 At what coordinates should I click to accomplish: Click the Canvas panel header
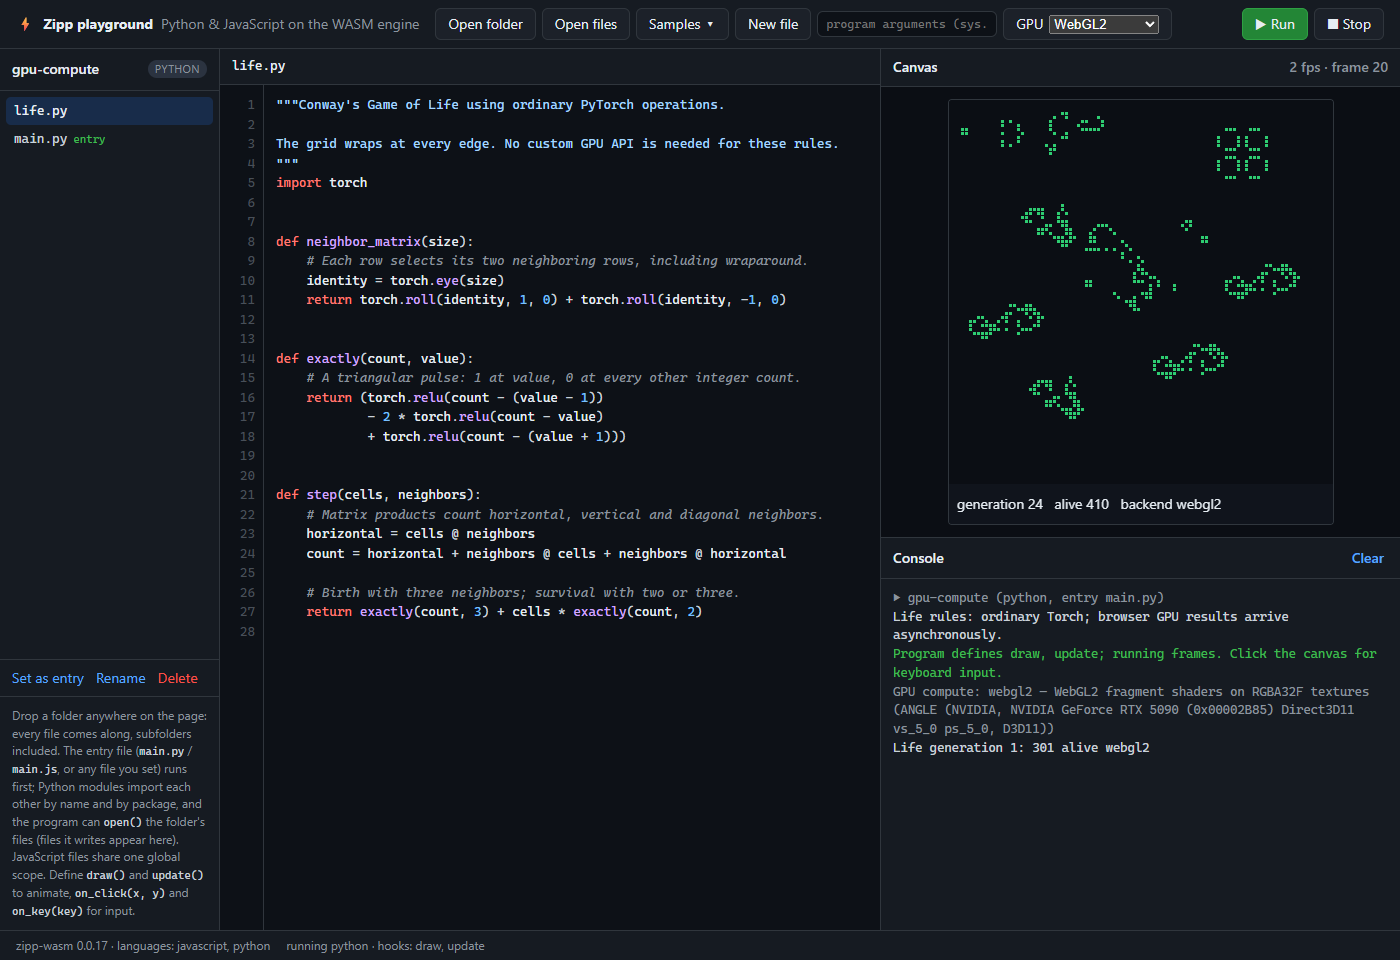915,67
